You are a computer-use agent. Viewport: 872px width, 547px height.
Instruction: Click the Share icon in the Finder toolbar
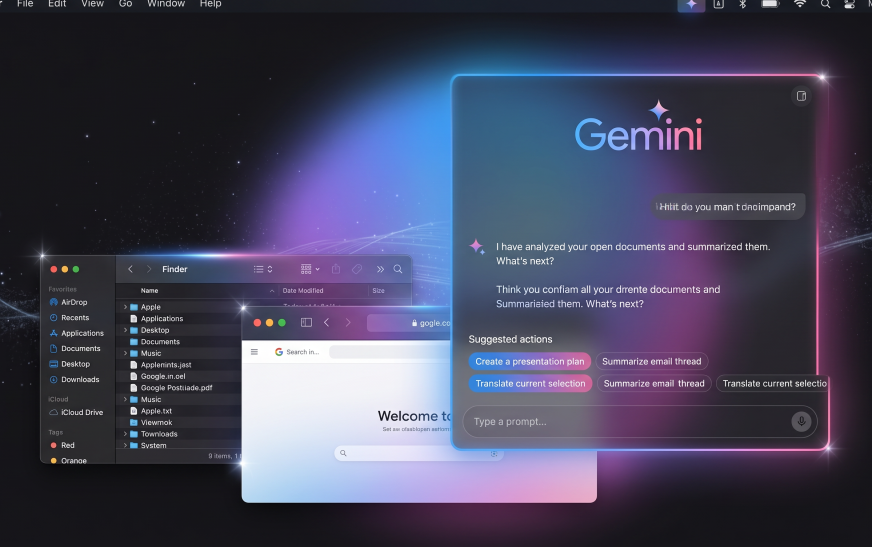pos(336,269)
